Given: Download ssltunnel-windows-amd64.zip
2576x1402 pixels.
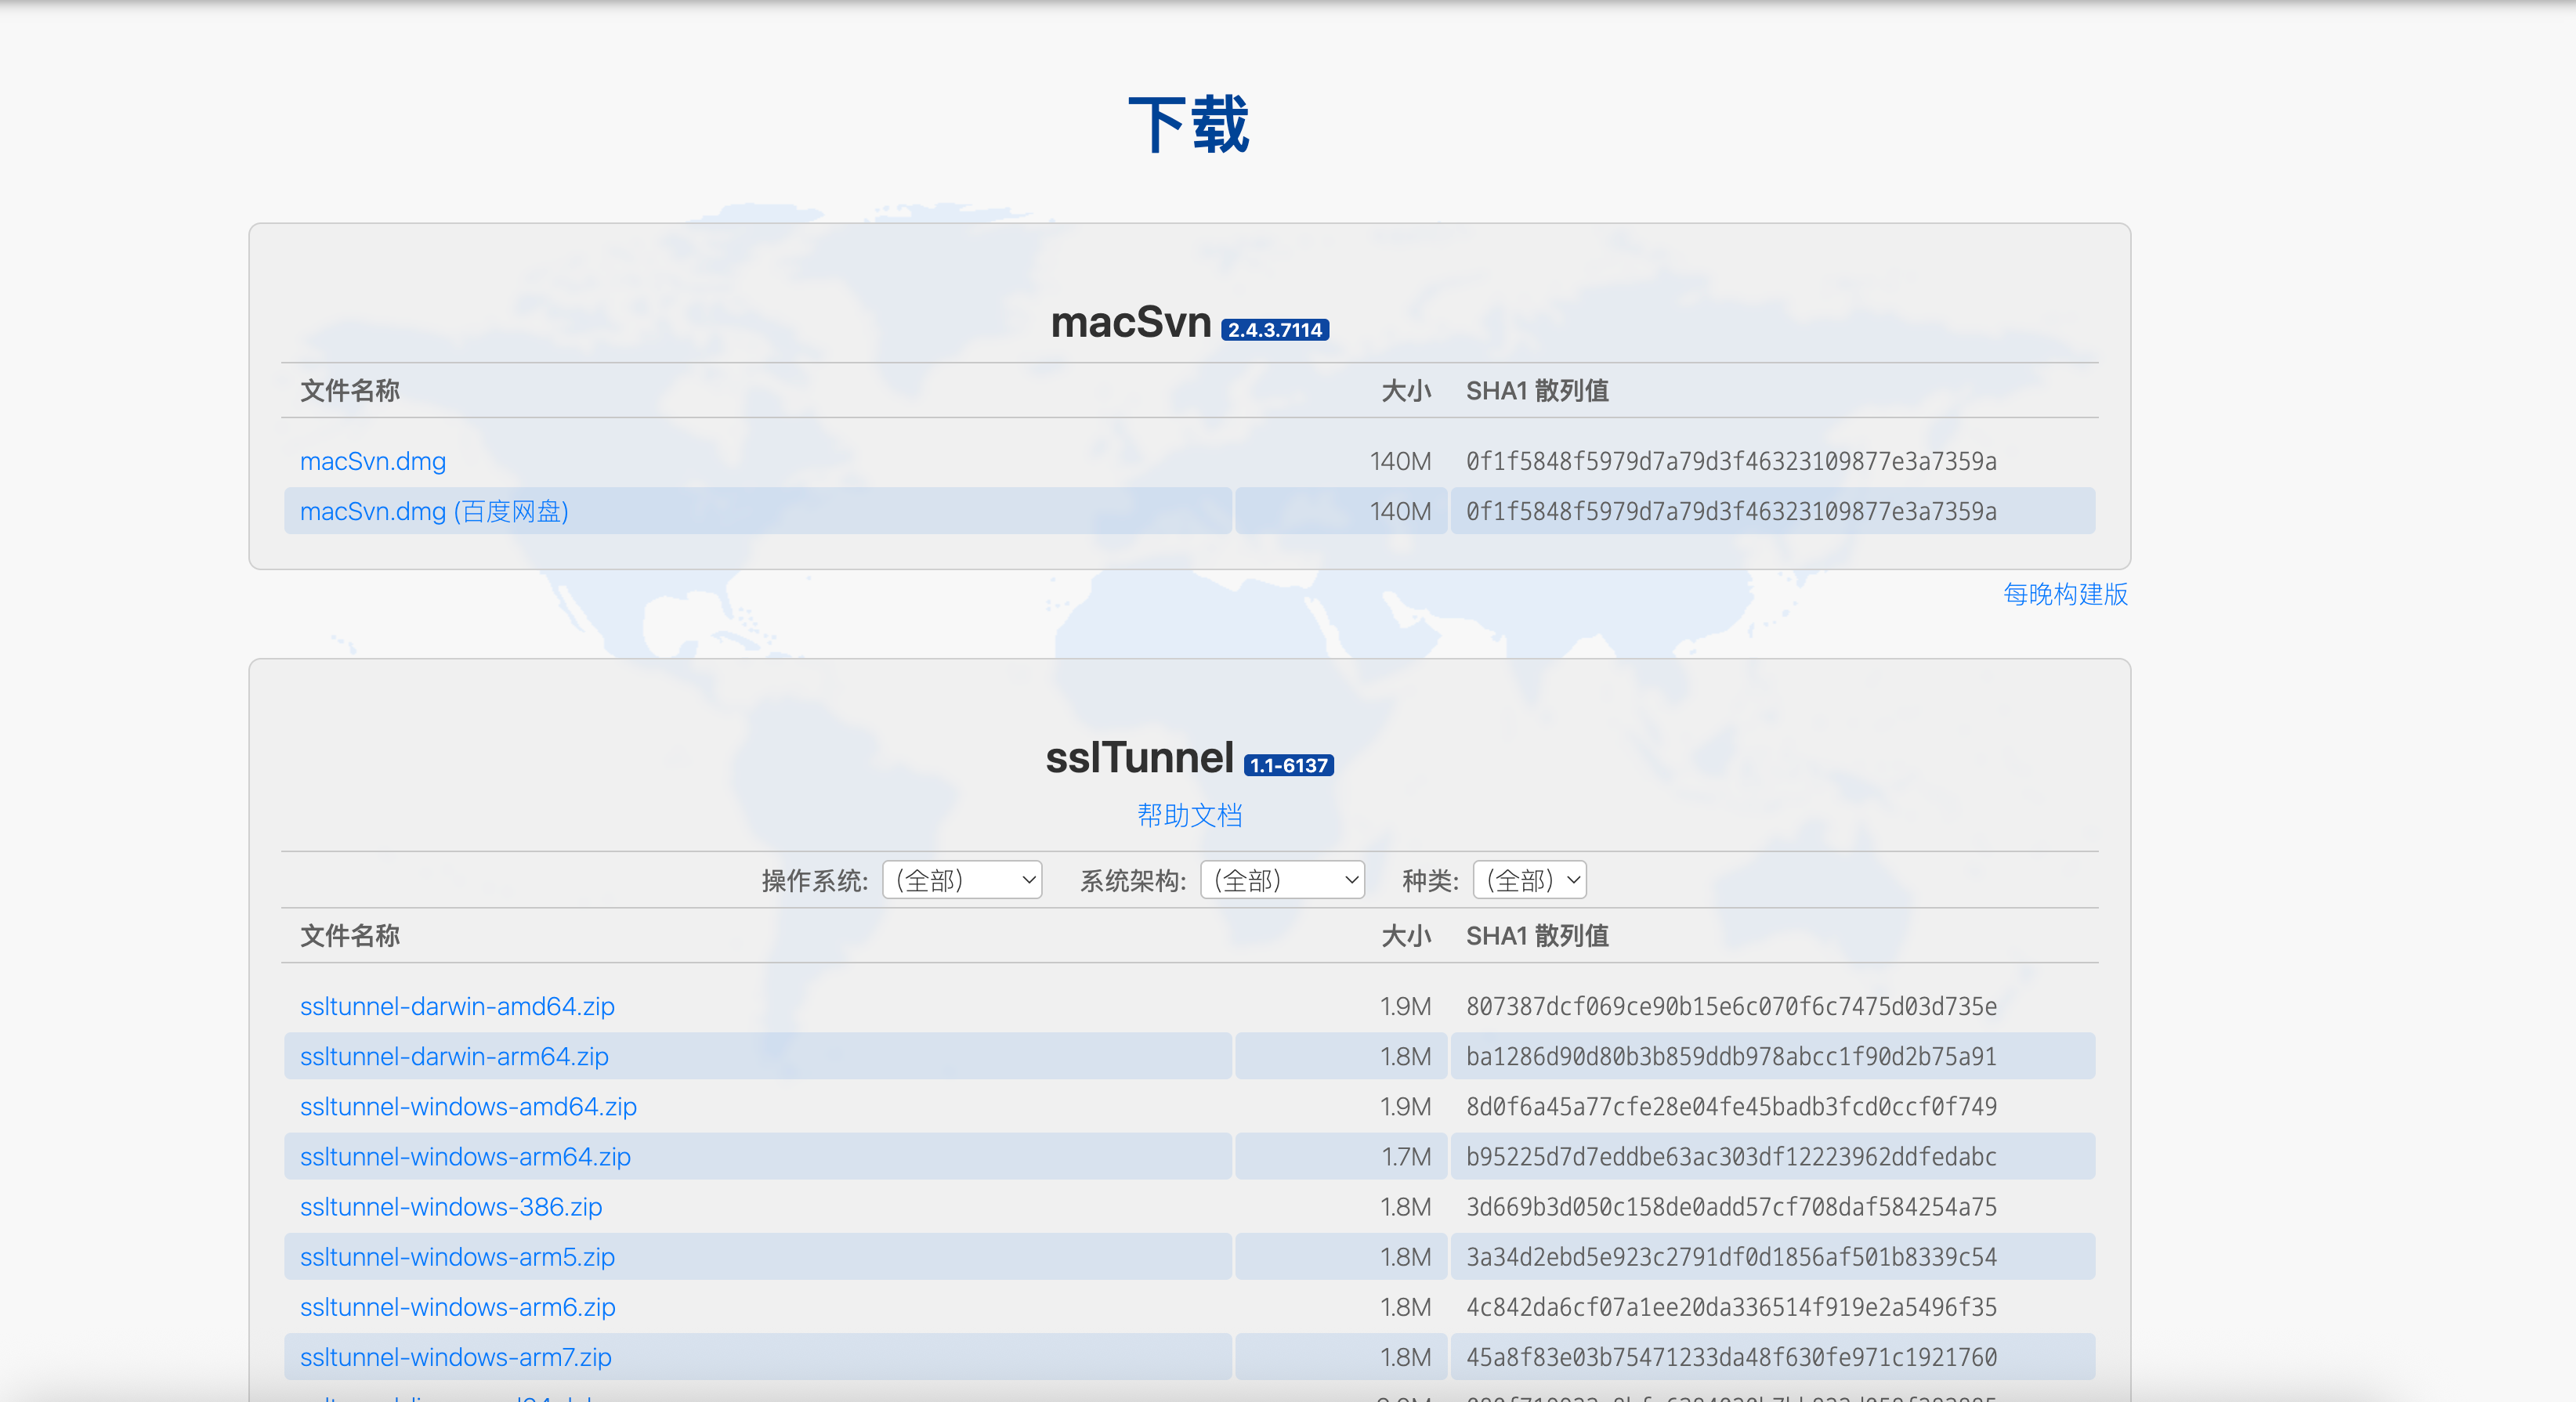Looking at the screenshot, I should (468, 1106).
